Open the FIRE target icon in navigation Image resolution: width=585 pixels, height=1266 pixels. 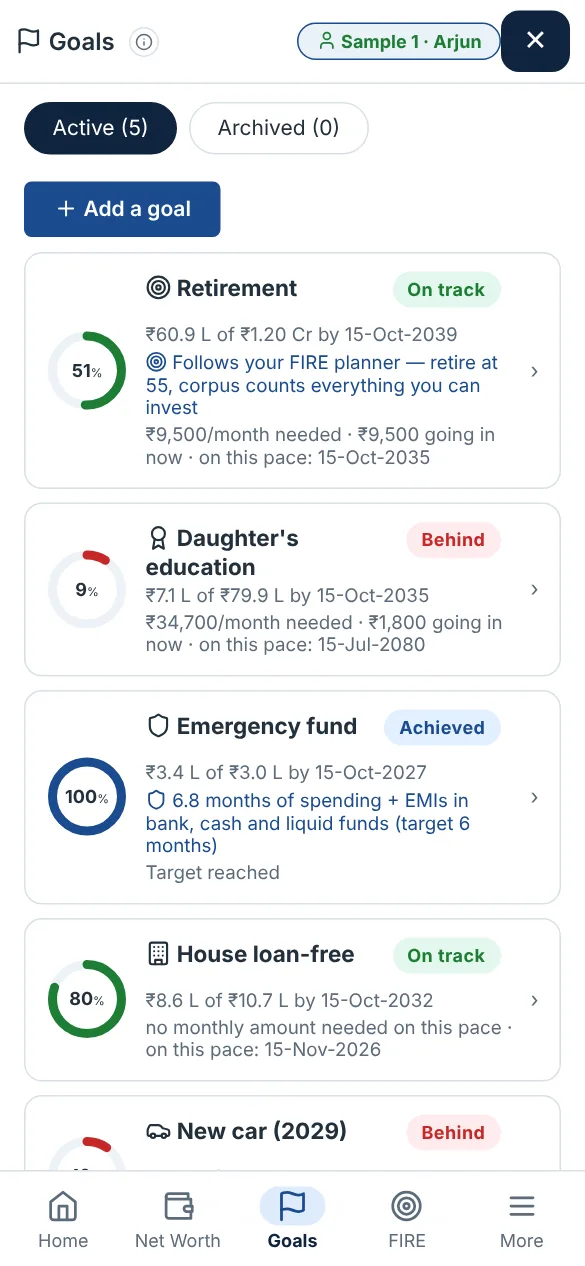[407, 1206]
